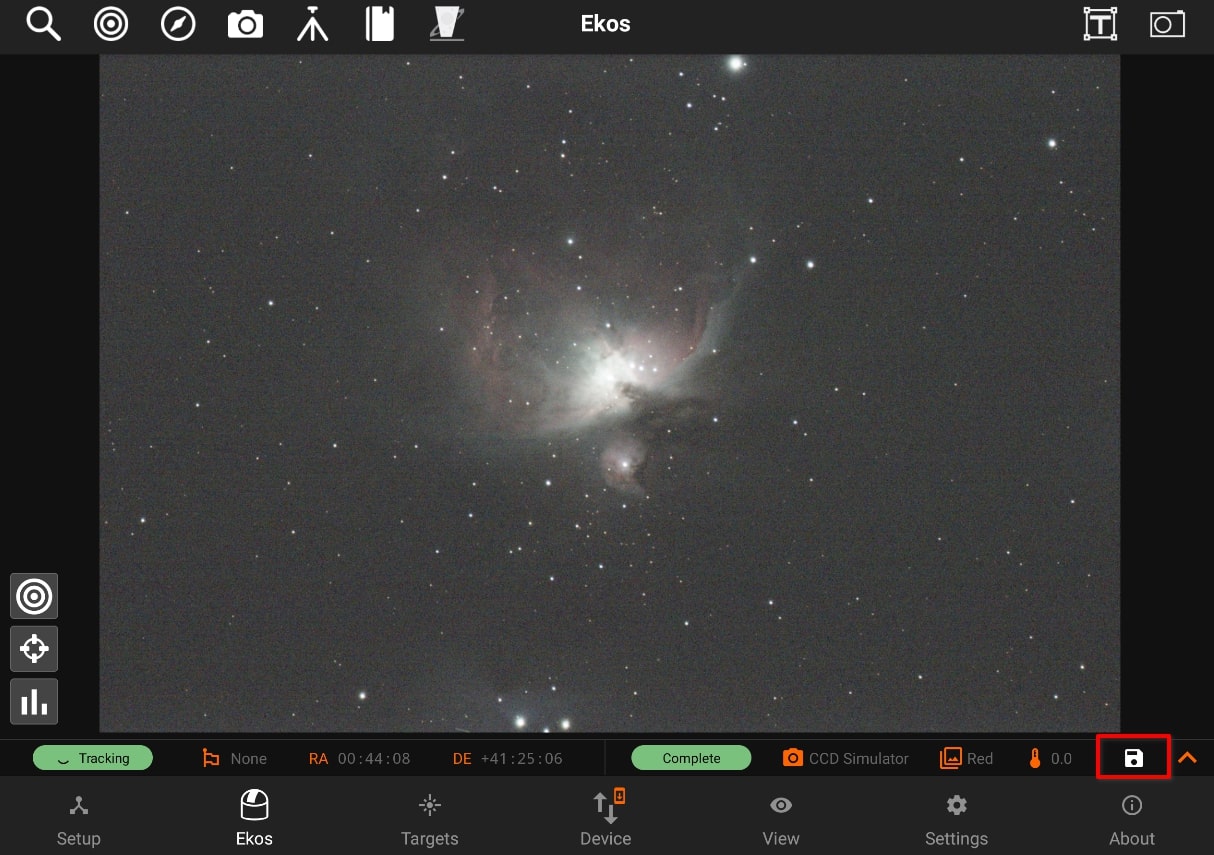This screenshot has width=1214, height=855.
Task: Switch to the View tab
Action: tap(781, 821)
